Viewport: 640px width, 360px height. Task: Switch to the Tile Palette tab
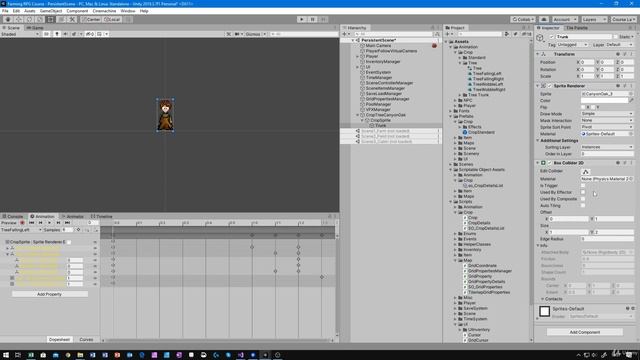pyautogui.click(x=576, y=28)
